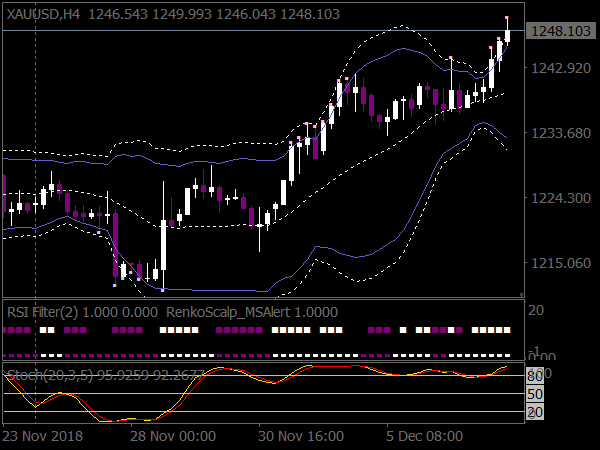Click the stochastic 80 level label

pos(535,376)
